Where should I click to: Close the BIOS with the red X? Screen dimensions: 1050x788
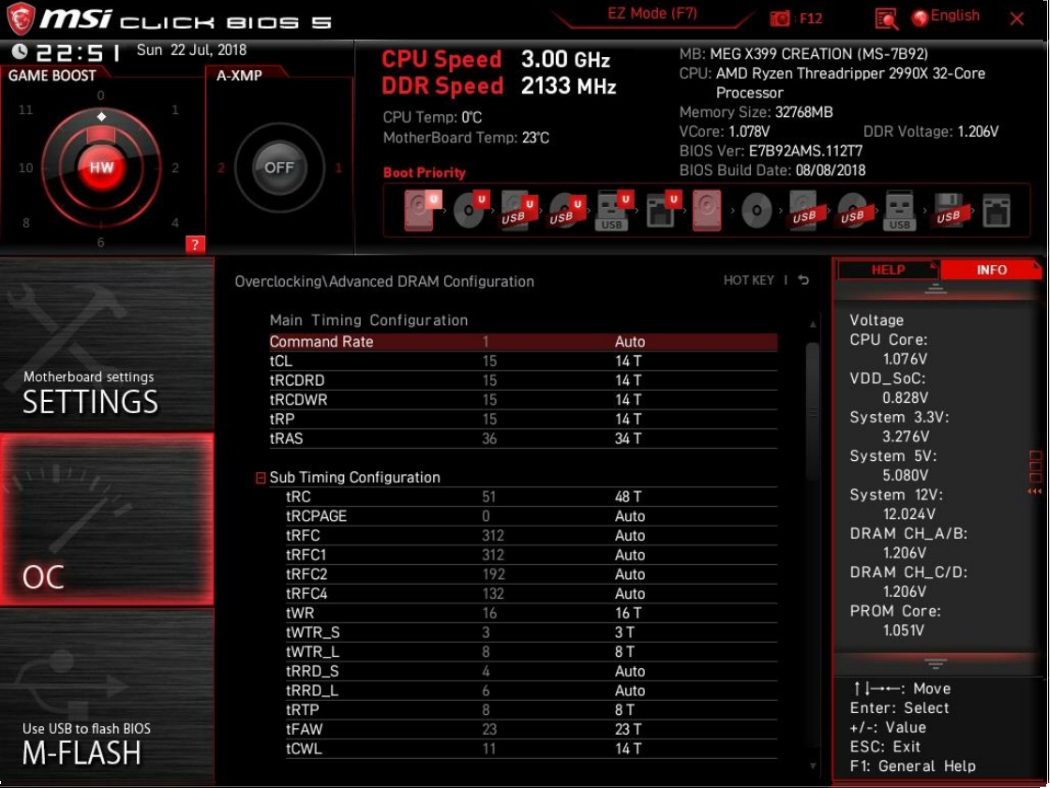(1017, 19)
